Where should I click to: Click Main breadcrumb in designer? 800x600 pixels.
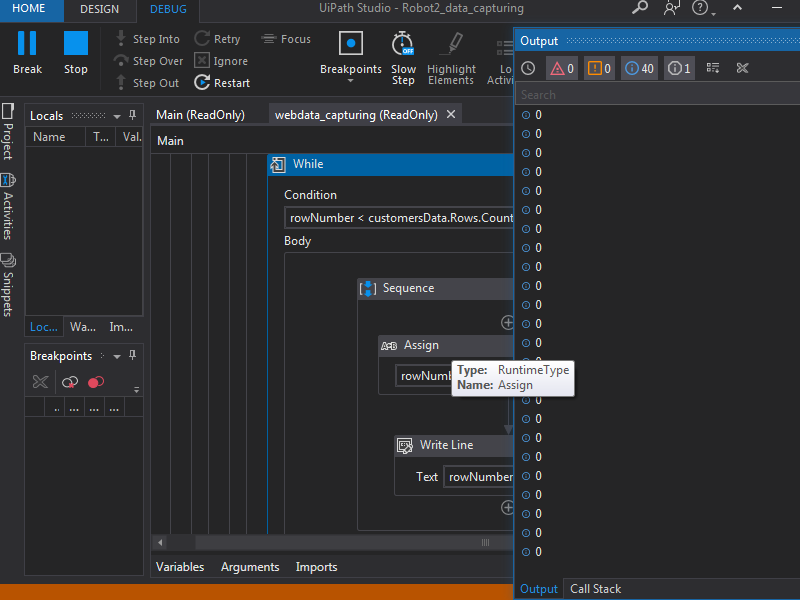click(x=170, y=141)
